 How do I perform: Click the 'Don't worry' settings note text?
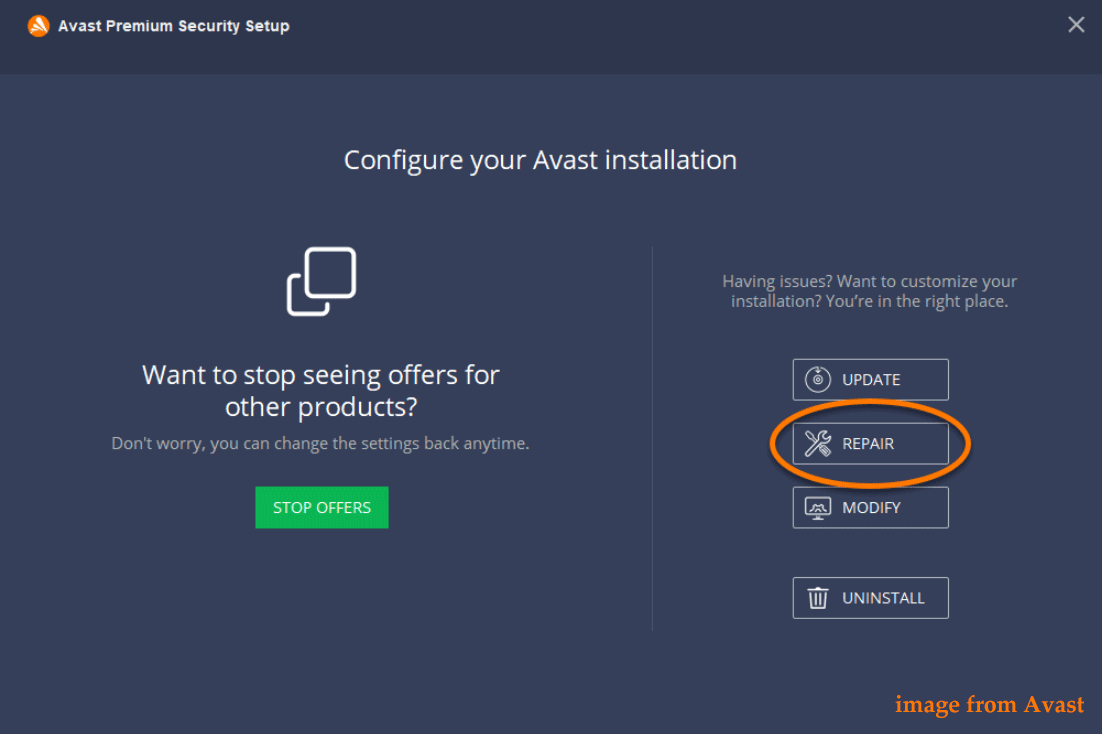tap(320, 444)
